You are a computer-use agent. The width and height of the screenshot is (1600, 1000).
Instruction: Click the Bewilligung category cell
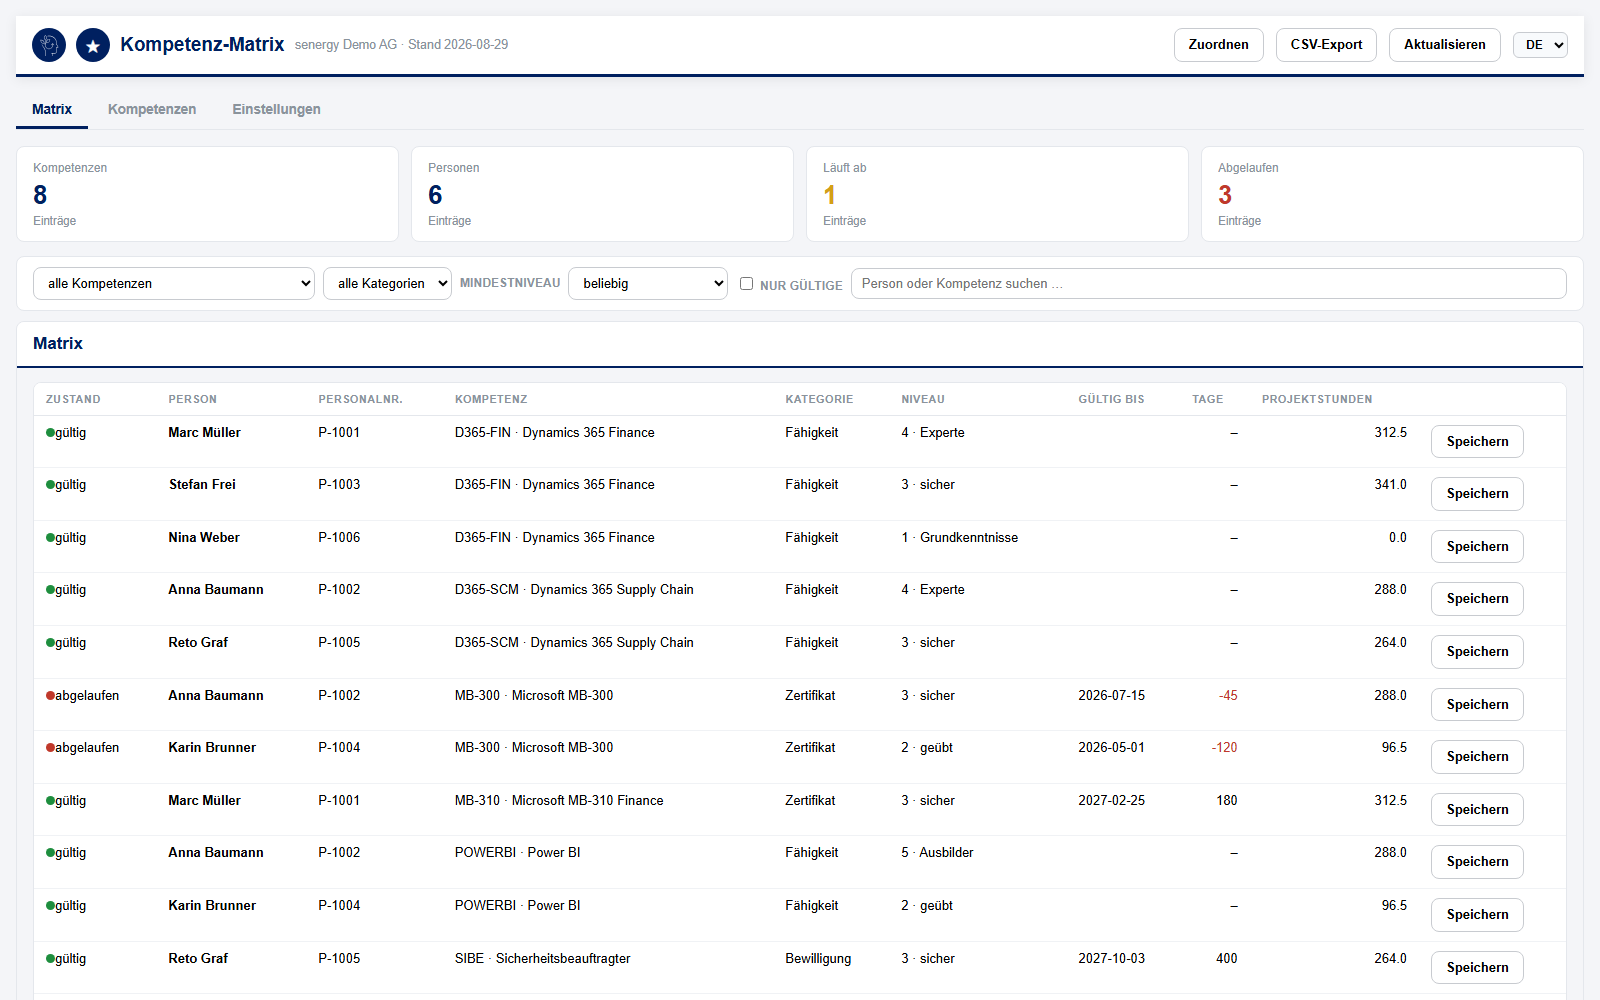(x=818, y=959)
